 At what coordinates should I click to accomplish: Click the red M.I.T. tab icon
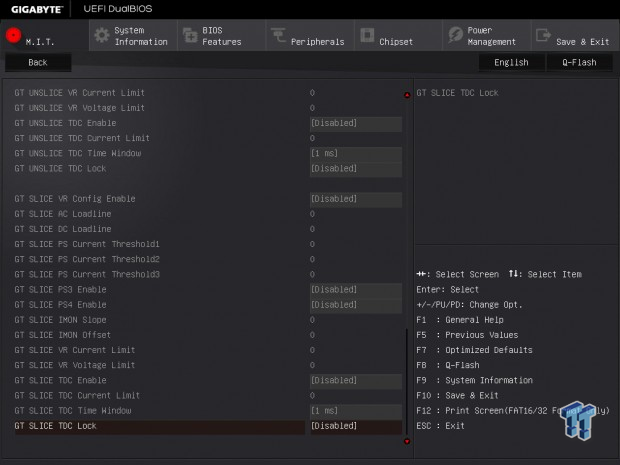[x=13, y=35]
